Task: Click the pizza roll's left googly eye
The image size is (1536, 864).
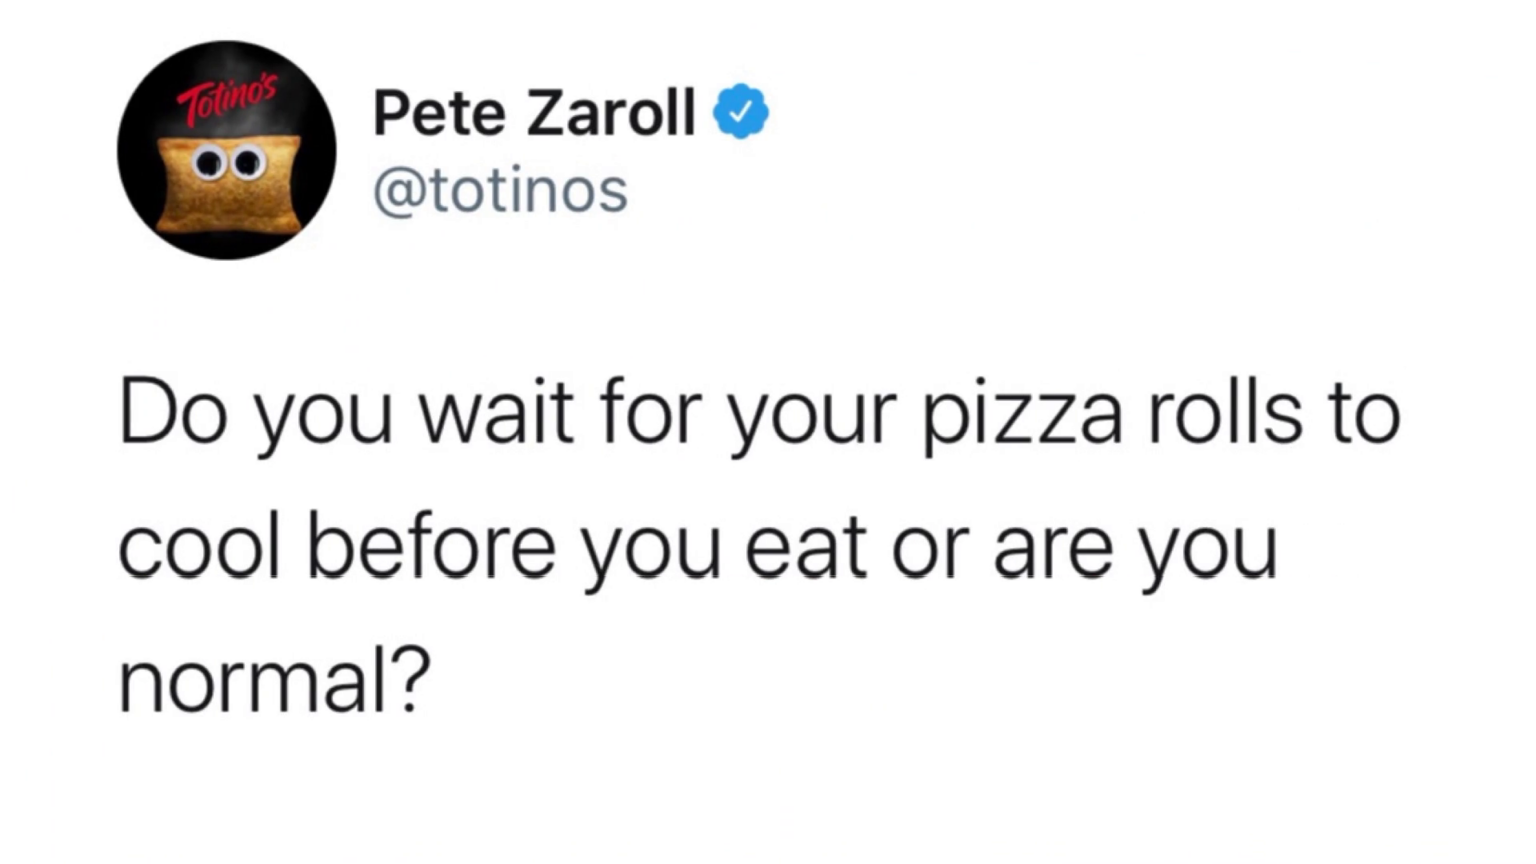Action: click(x=209, y=163)
